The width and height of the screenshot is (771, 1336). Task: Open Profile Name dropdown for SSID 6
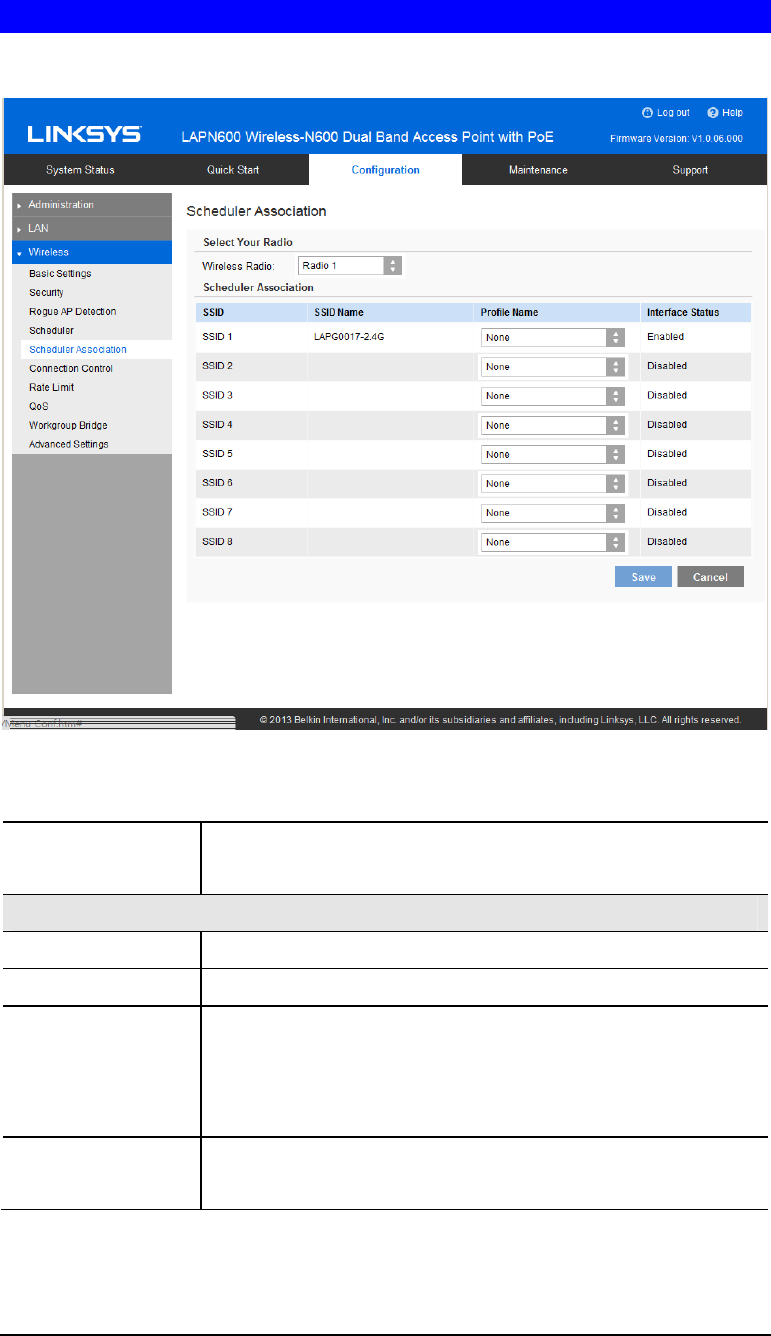[553, 484]
